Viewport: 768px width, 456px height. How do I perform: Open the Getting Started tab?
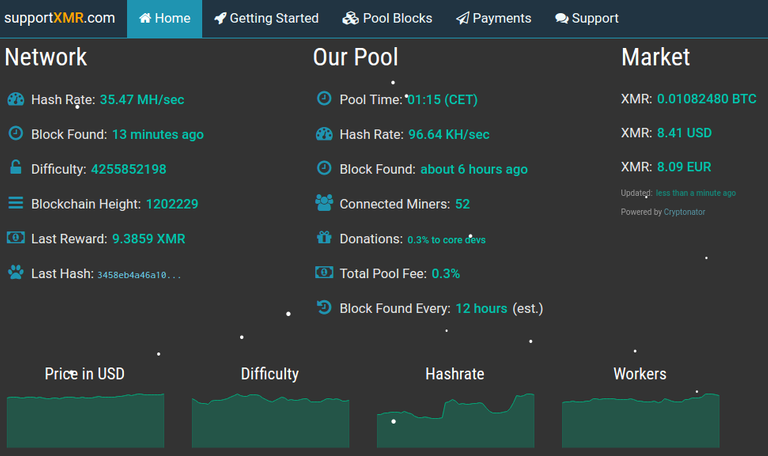click(266, 18)
